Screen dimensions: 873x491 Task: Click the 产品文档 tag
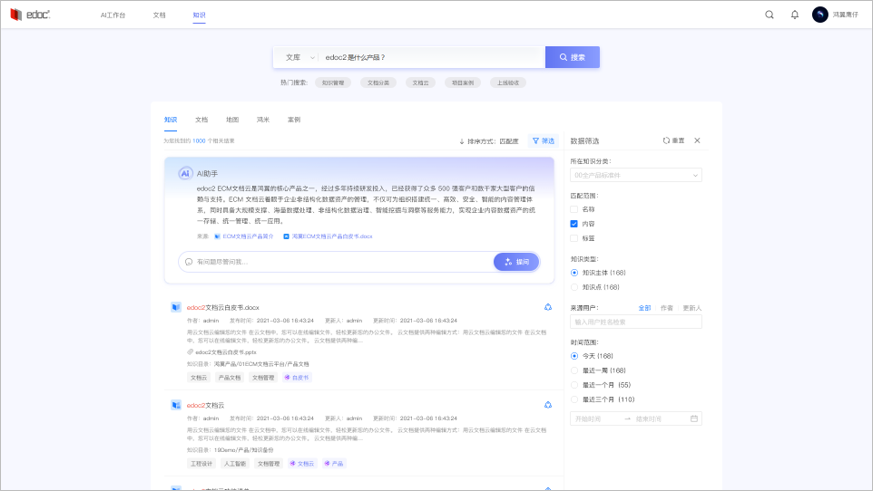[229, 377]
